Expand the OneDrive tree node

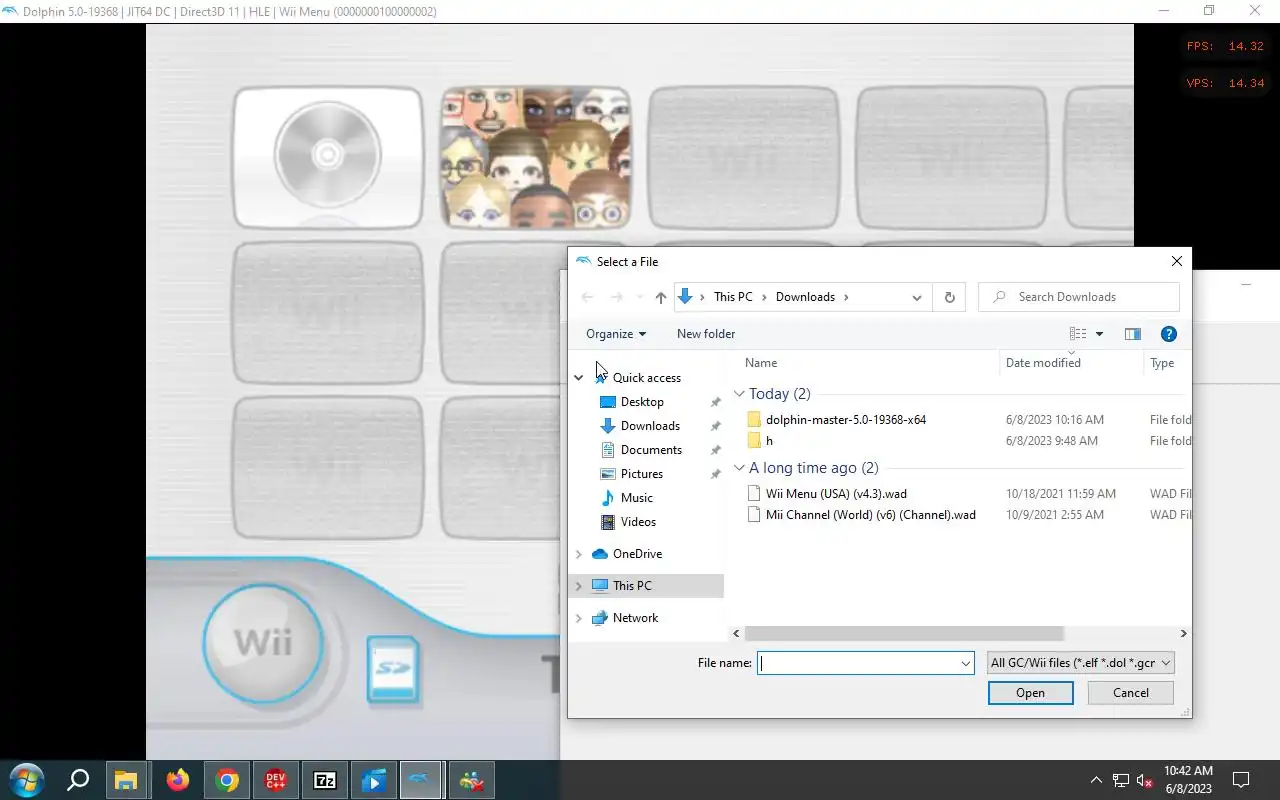point(579,554)
